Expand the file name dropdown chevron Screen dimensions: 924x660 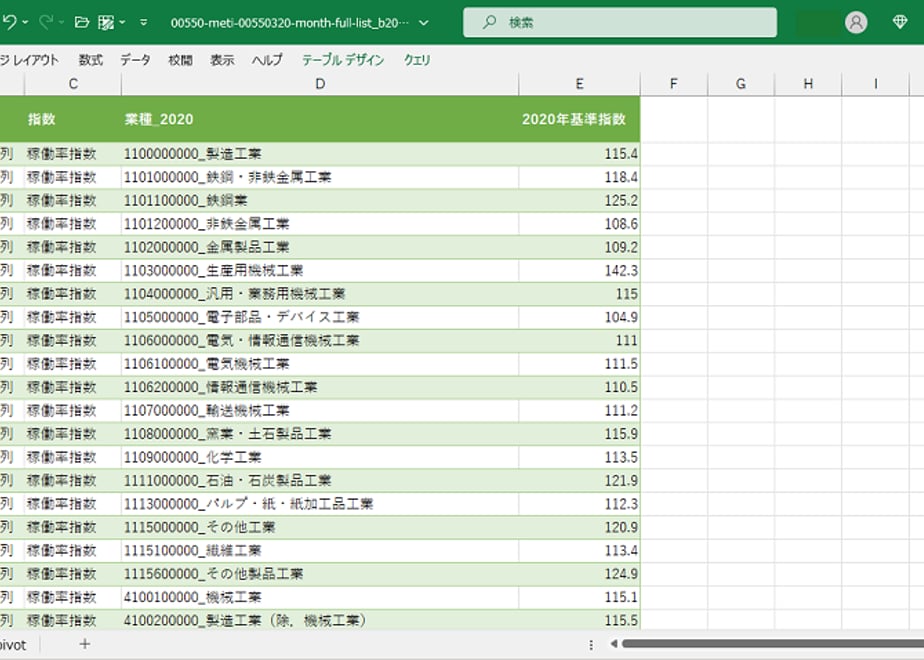click(423, 23)
